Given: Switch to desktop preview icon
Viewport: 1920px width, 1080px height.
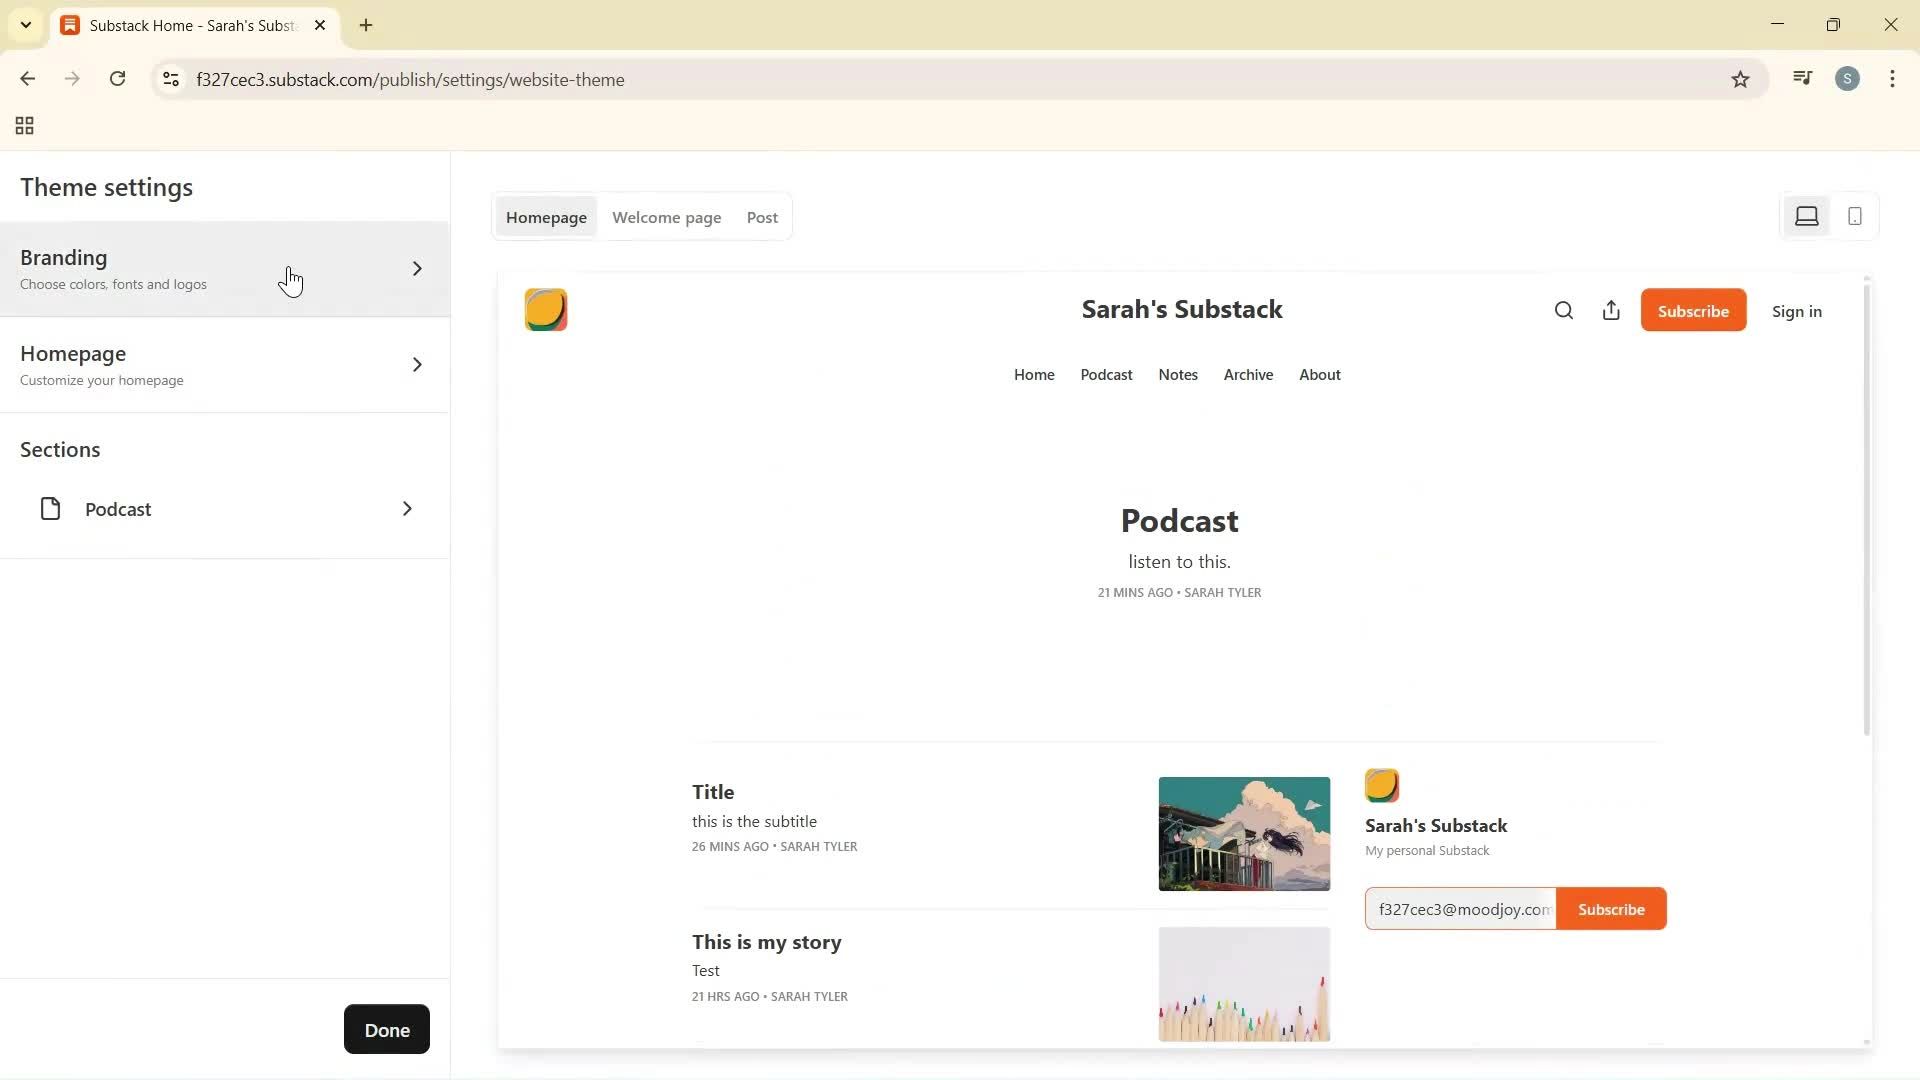Looking at the screenshot, I should pyautogui.click(x=1806, y=217).
